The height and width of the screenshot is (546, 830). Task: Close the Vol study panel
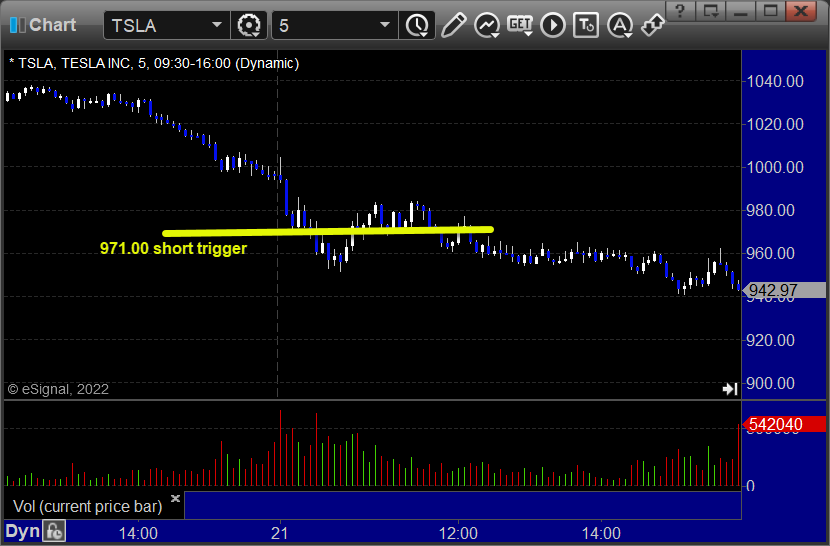tap(175, 498)
